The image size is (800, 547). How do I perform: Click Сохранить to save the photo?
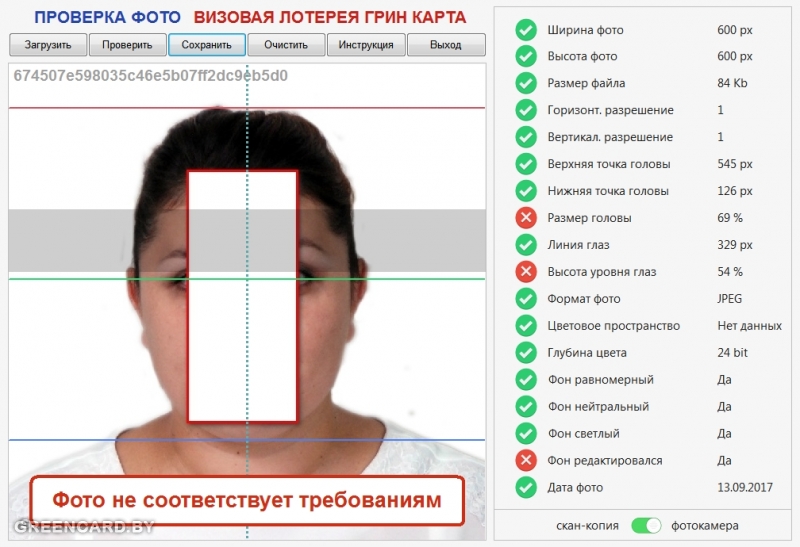pyautogui.click(x=207, y=45)
